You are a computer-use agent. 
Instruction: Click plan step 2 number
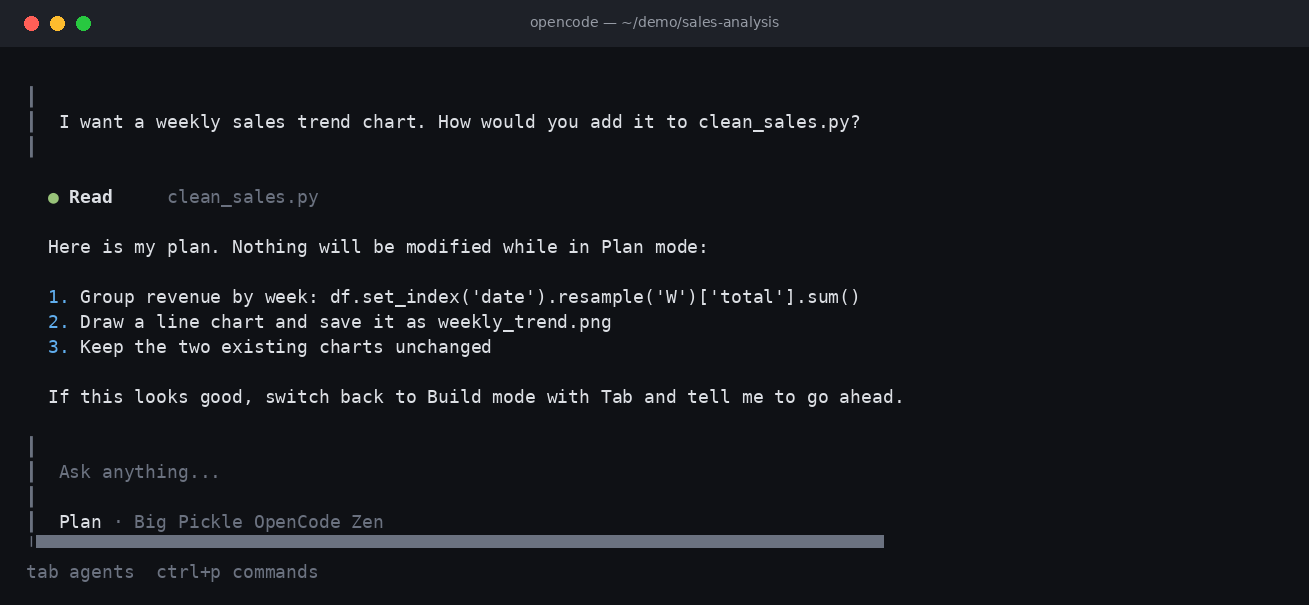58,322
